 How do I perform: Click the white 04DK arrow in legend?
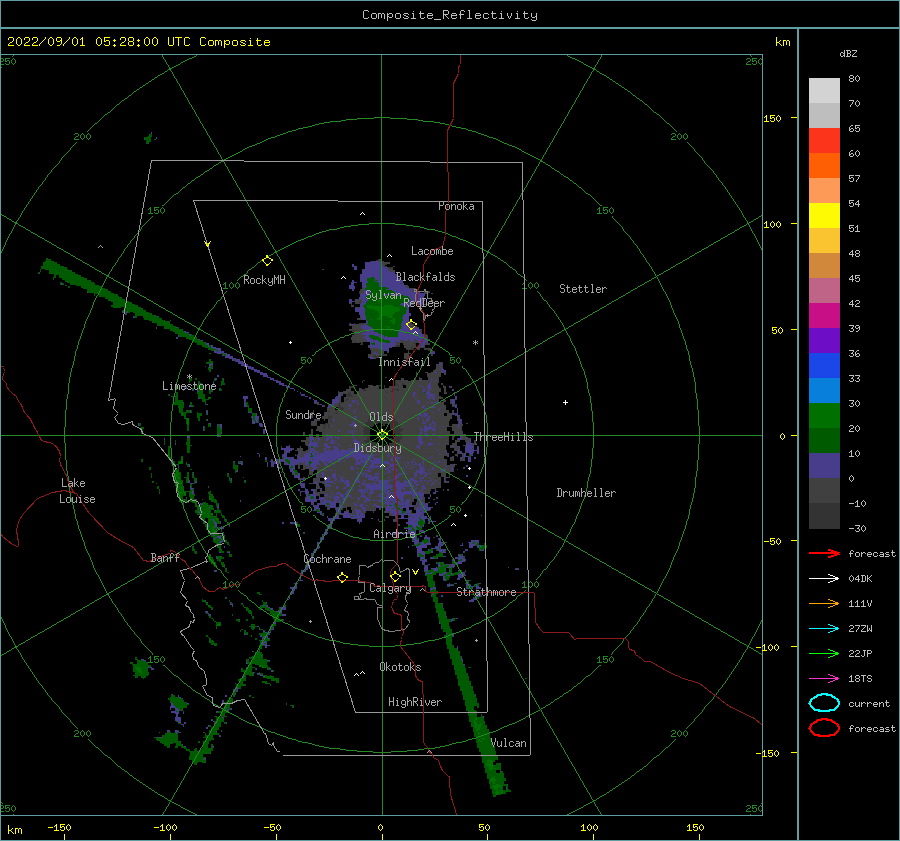tap(824, 578)
